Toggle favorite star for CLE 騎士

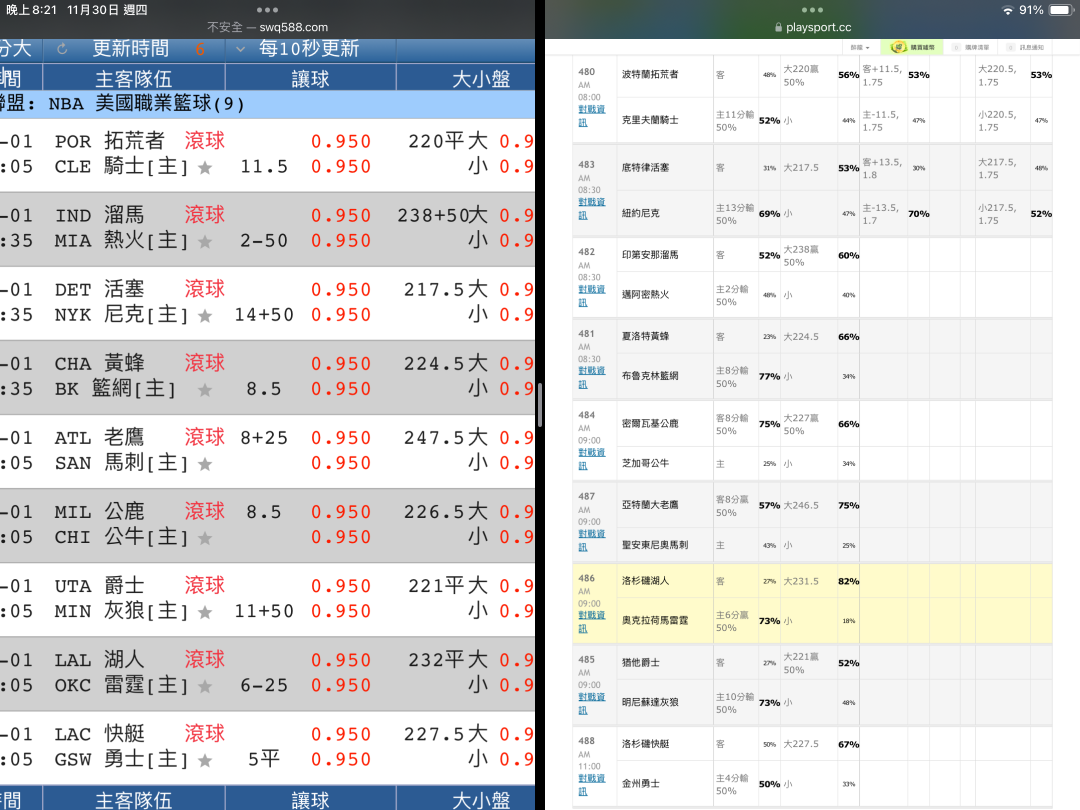click(x=205, y=167)
